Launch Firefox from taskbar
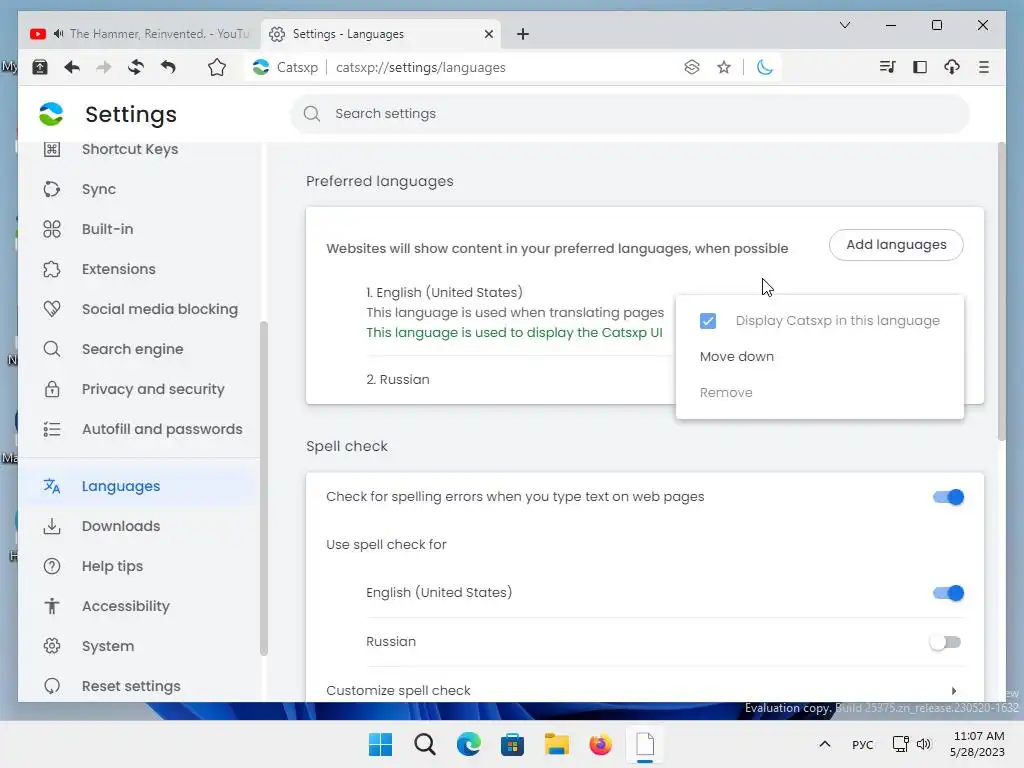Screen dimensions: 1024x768 (600, 744)
